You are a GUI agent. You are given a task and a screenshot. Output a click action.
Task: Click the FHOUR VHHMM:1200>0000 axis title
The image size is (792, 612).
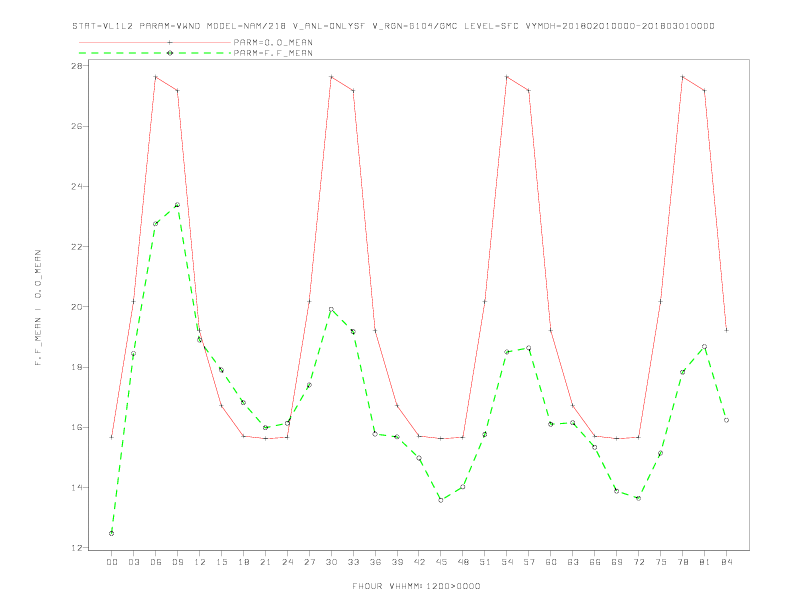pyautogui.click(x=416, y=586)
